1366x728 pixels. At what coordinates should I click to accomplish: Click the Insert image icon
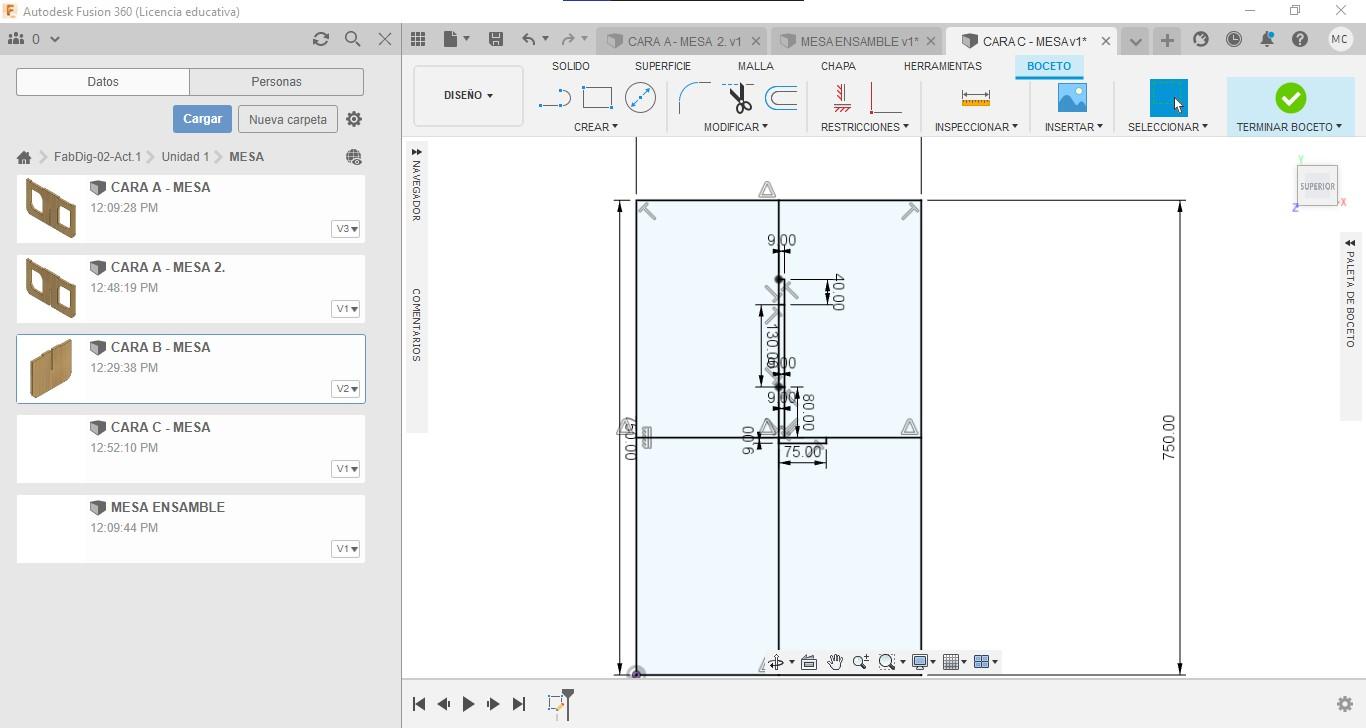tap(1072, 98)
